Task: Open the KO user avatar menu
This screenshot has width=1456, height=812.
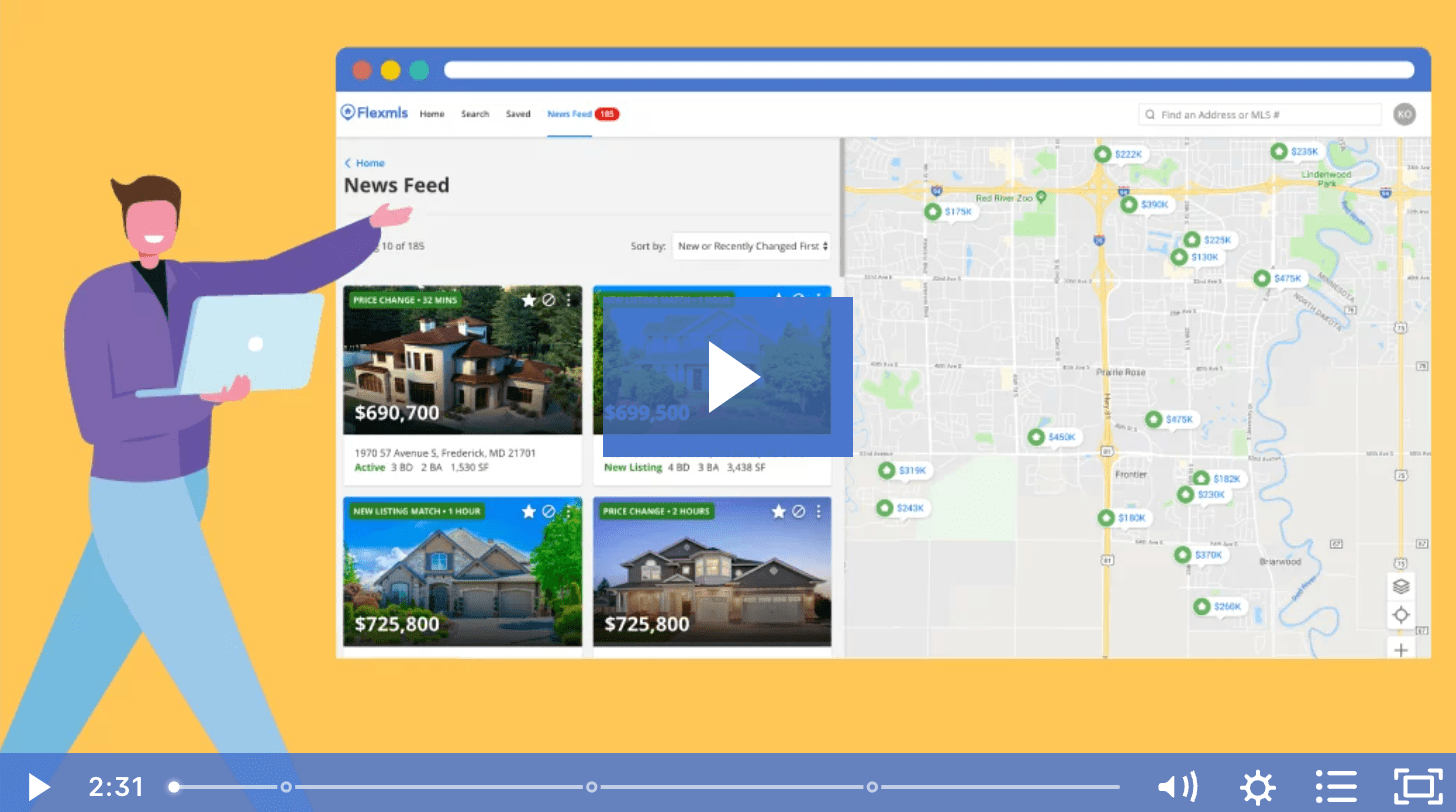Action: (x=1404, y=115)
